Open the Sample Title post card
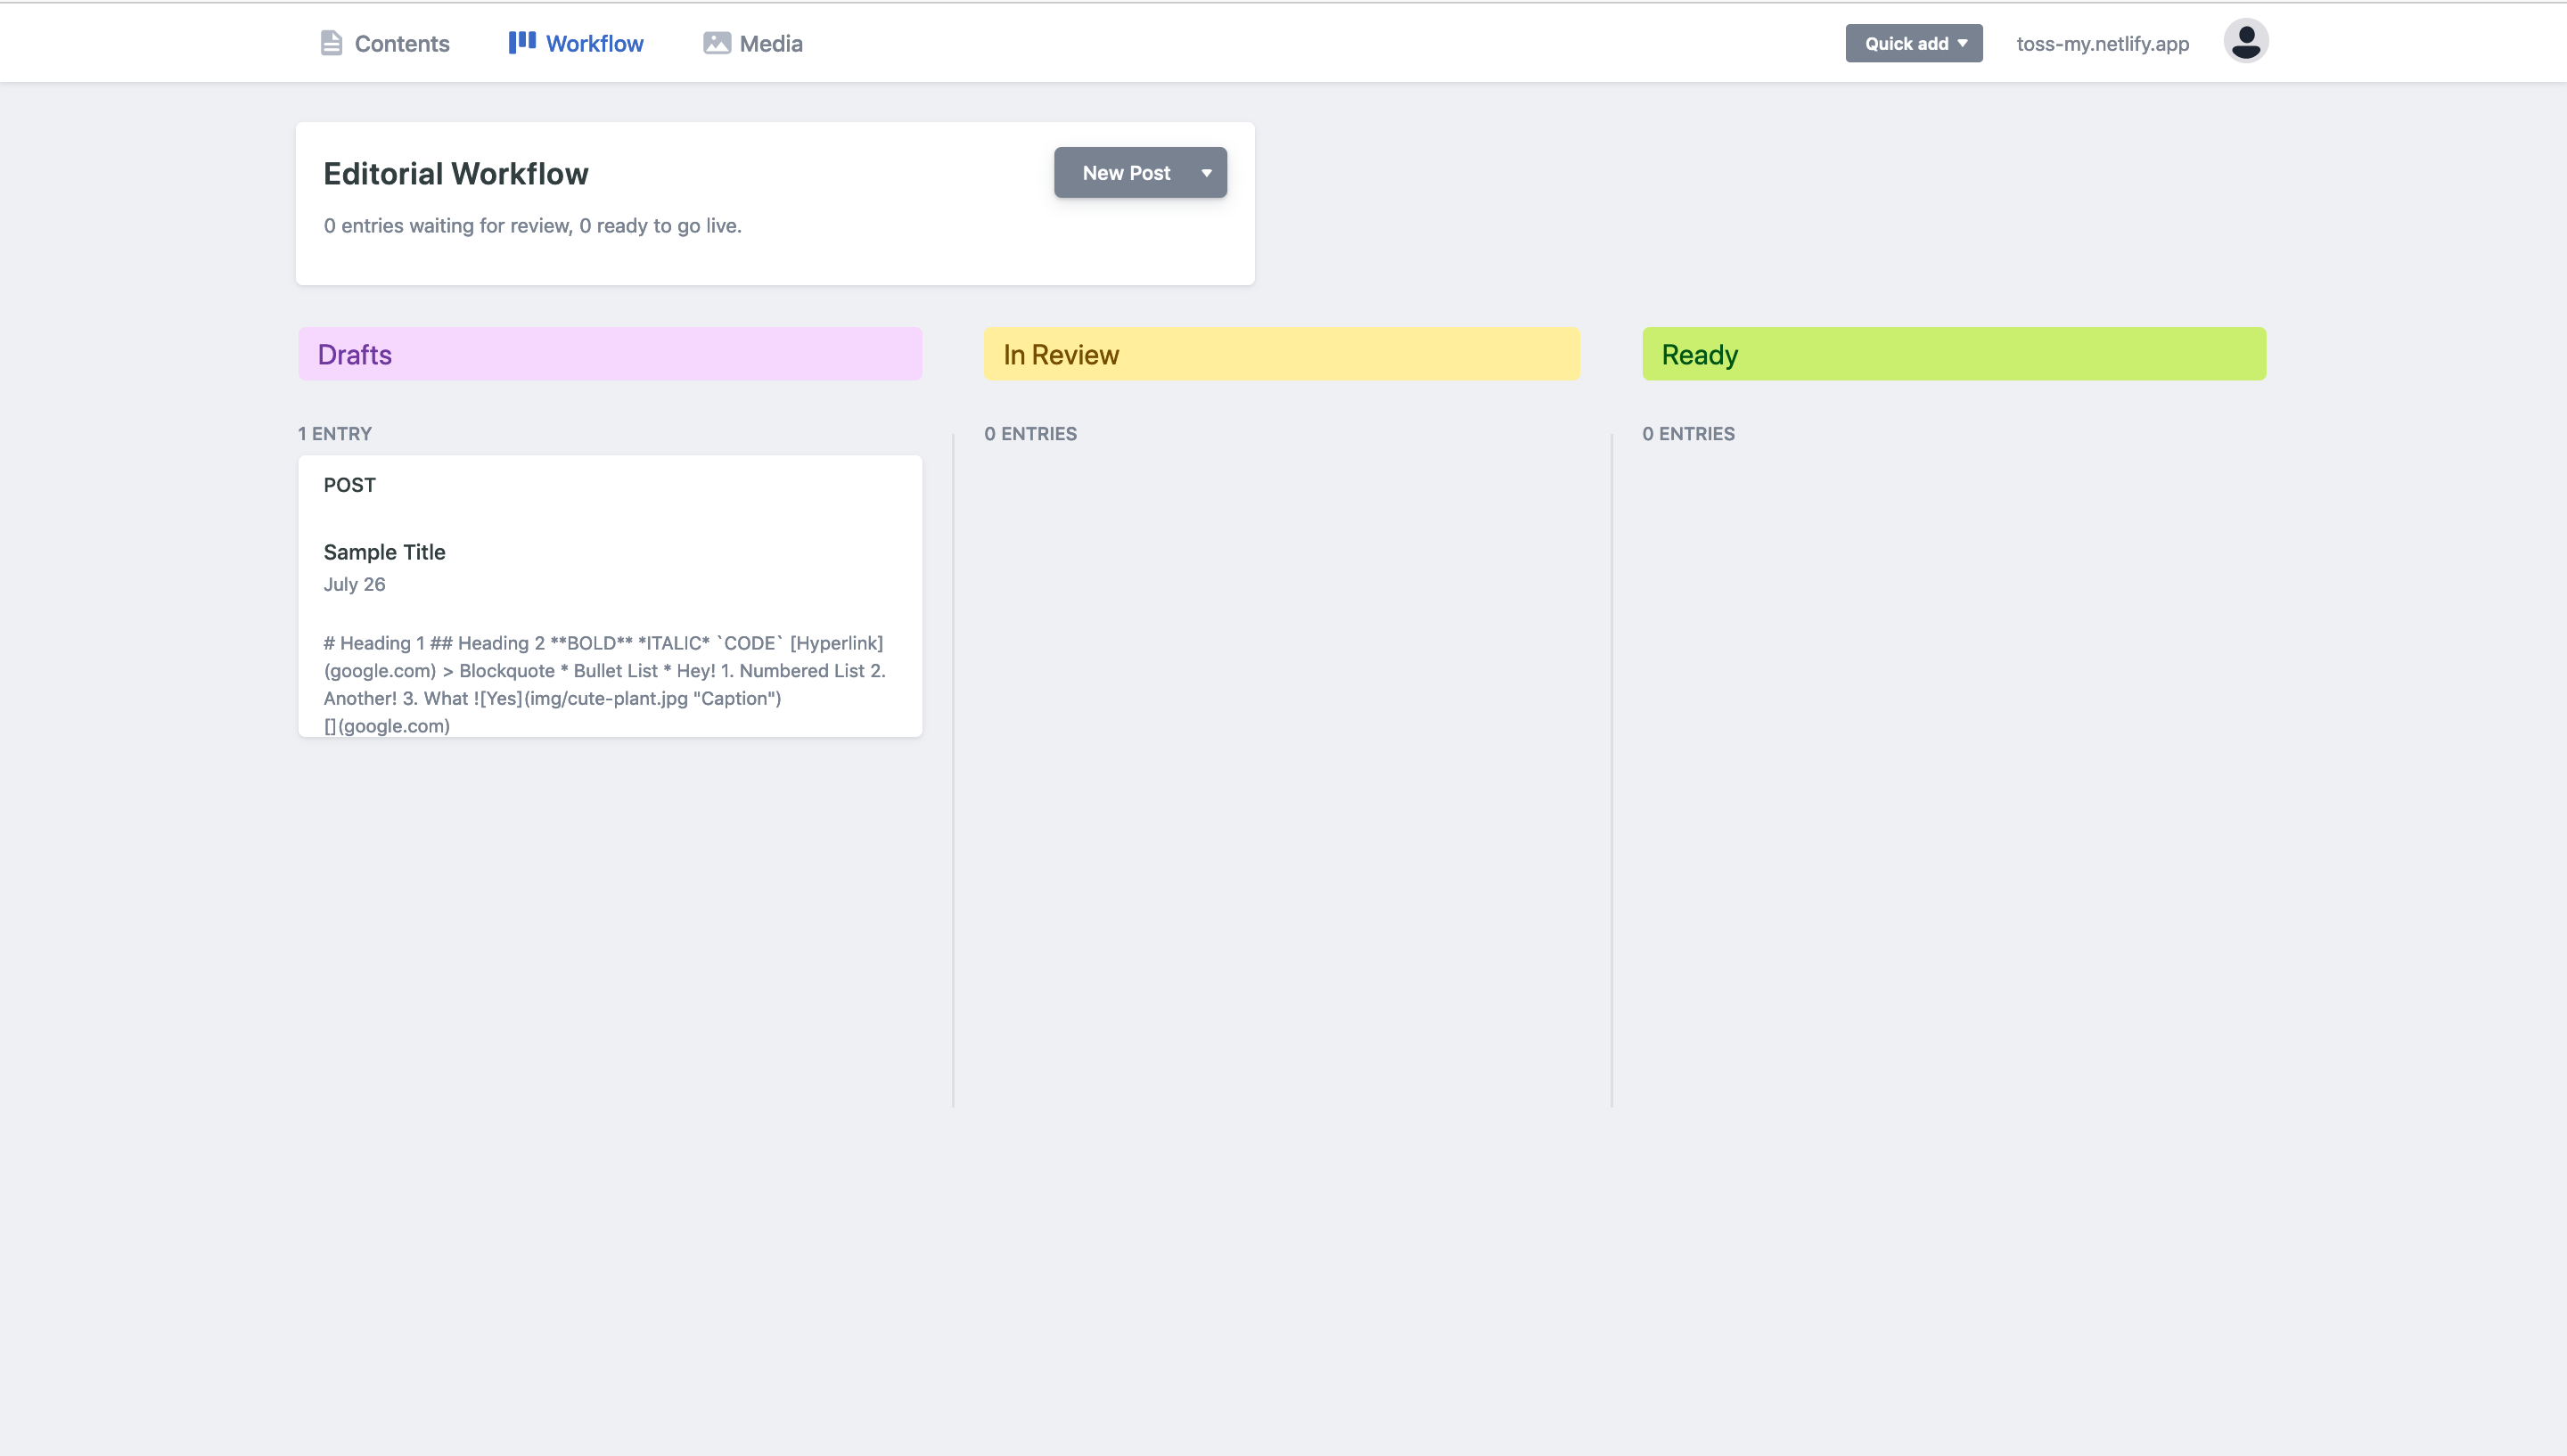2567x1456 pixels. click(609, 596)
